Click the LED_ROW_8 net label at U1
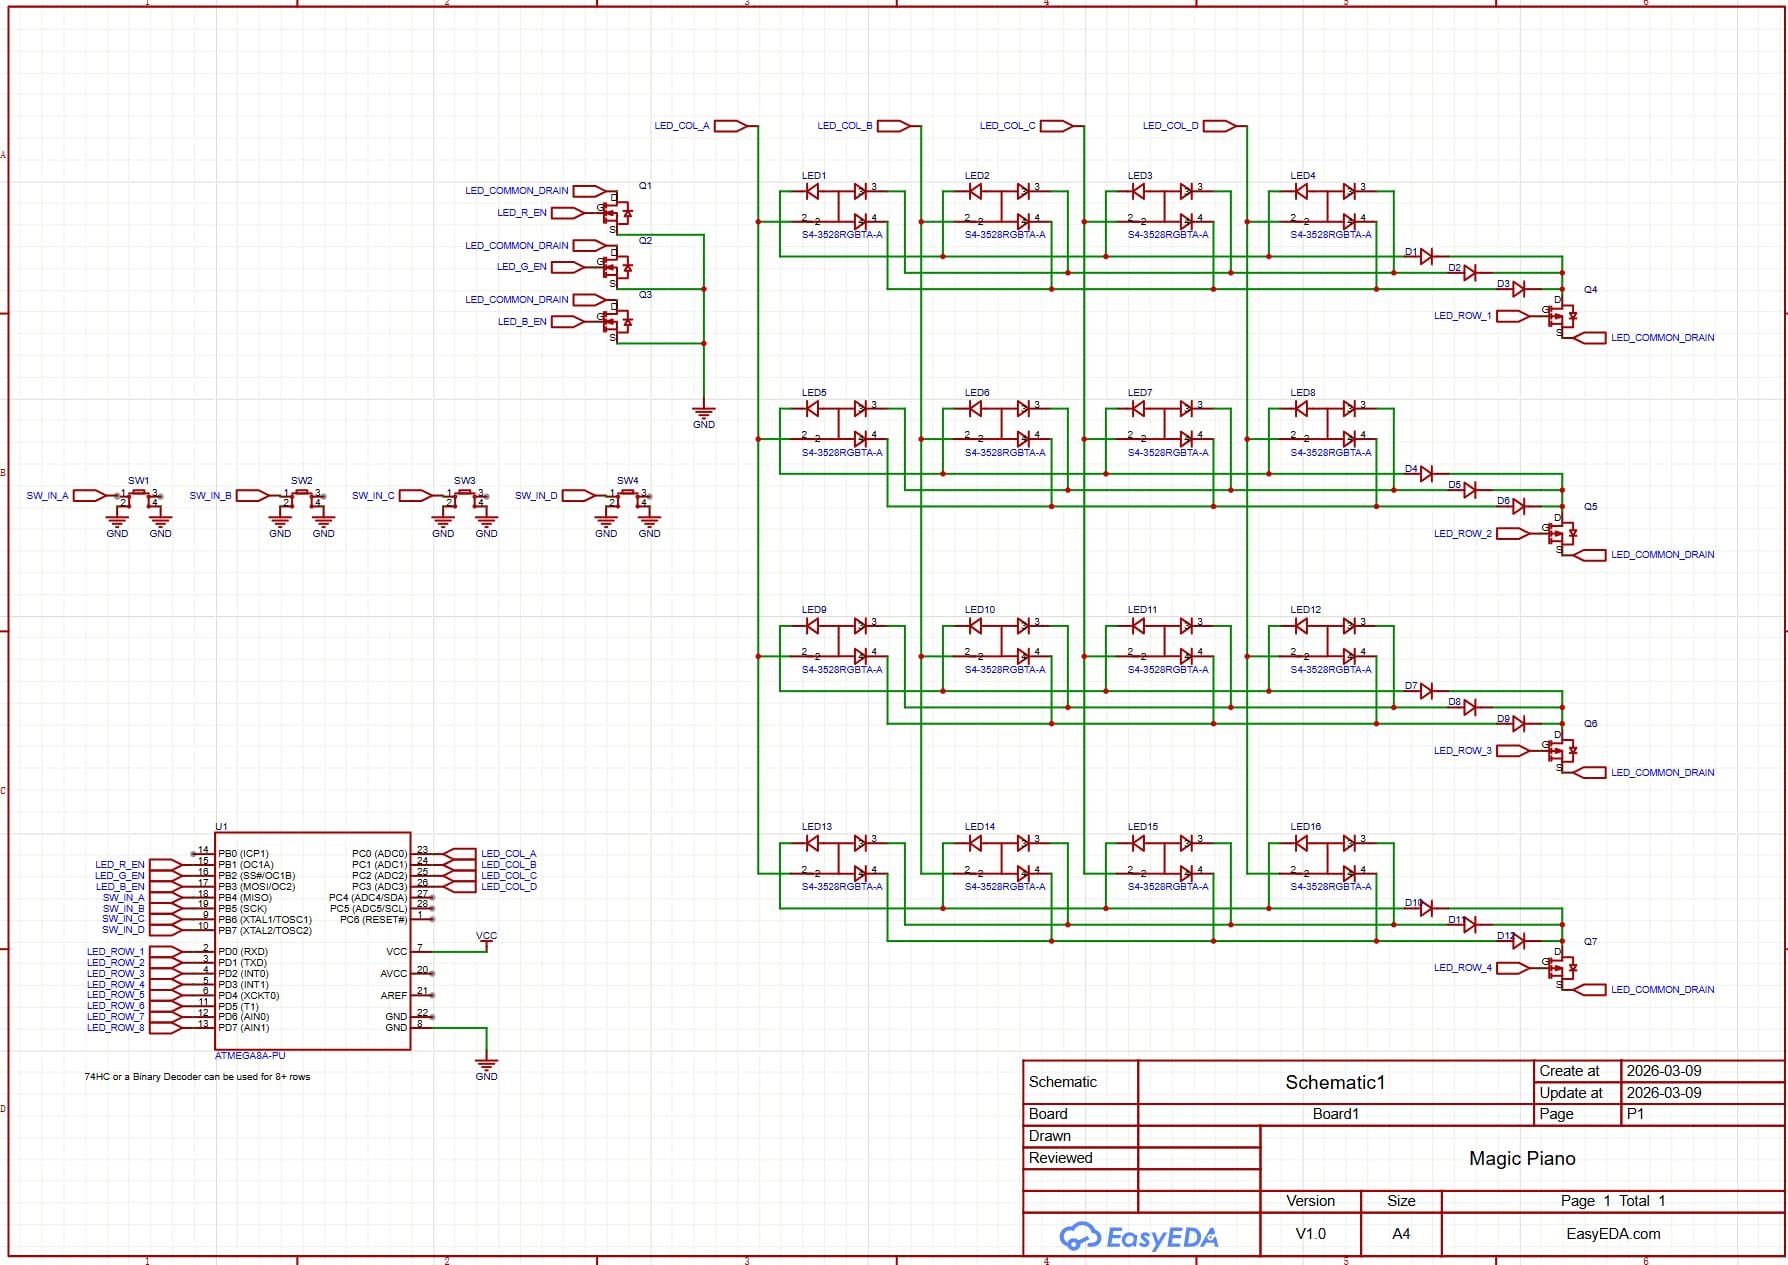 tap(115, 1028)
